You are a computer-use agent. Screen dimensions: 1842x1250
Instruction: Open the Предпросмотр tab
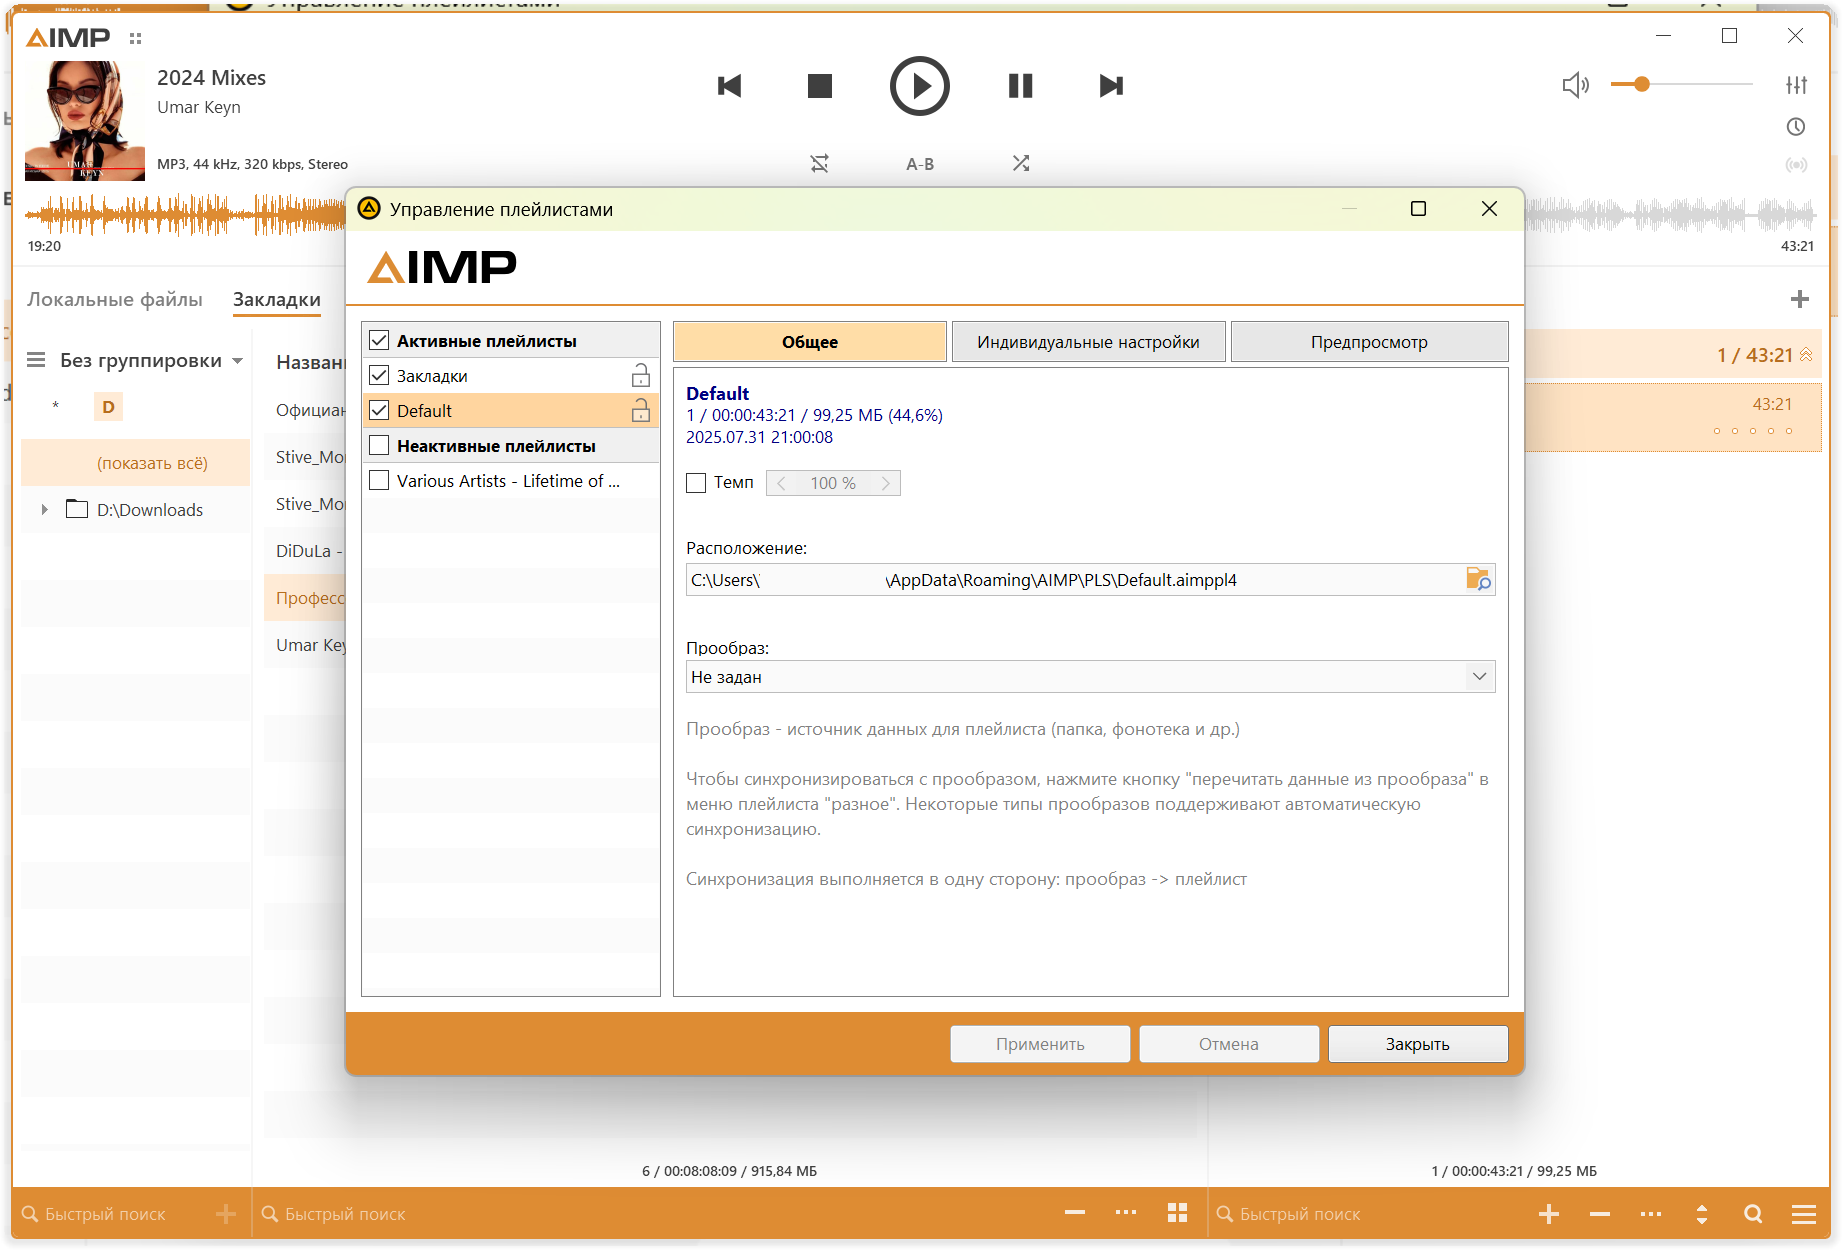(x=1369, y=342)
